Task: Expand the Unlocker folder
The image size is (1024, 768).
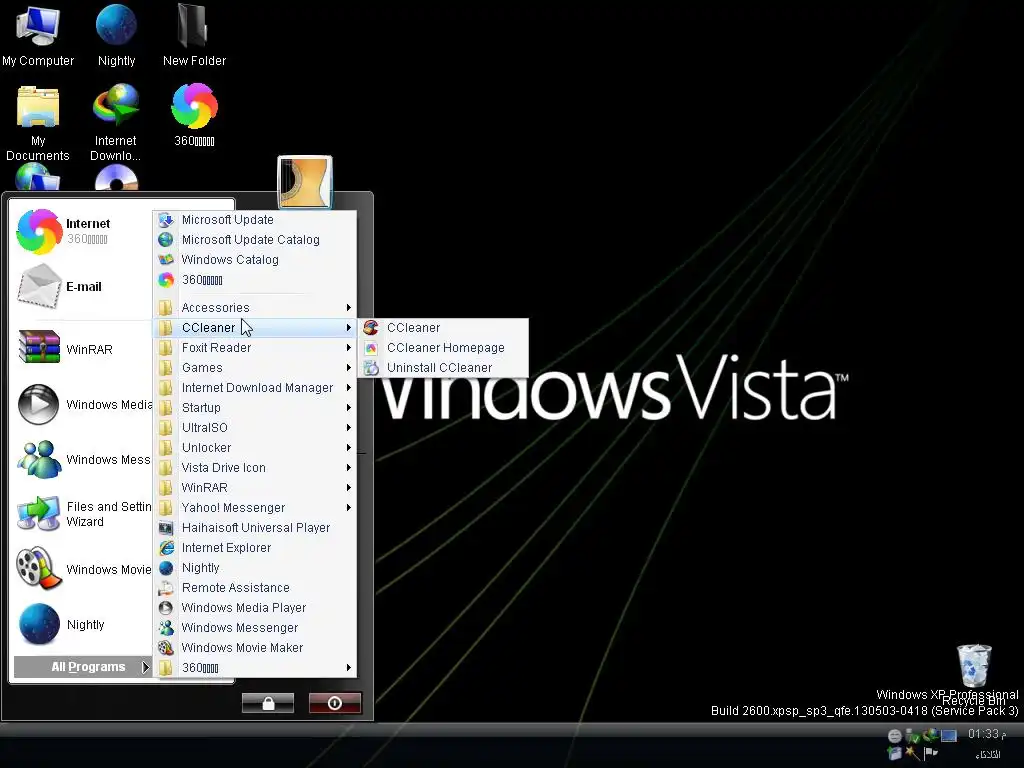Action: coord(256,448)
